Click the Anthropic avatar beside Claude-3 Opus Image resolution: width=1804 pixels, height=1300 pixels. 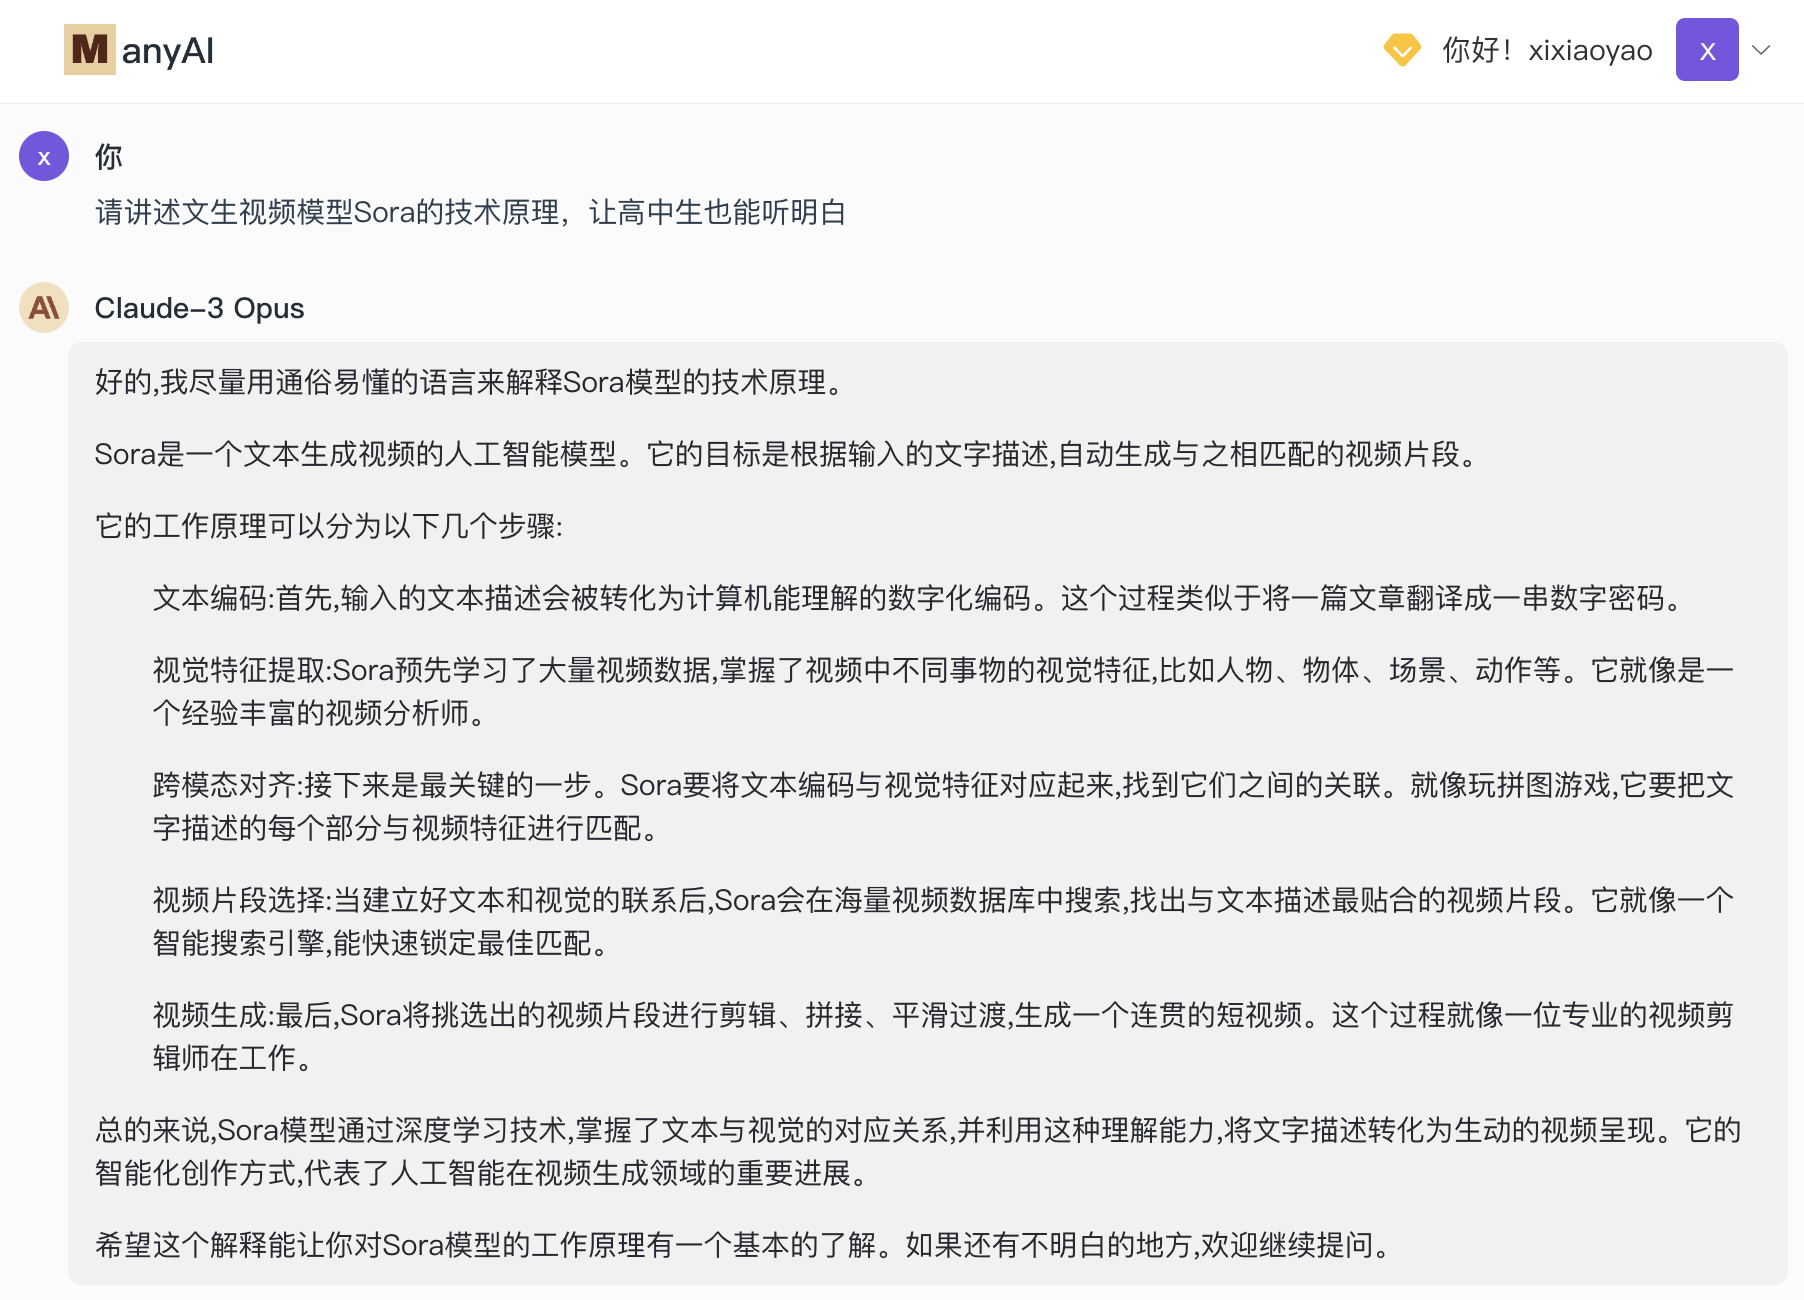[x=44, y=307]
